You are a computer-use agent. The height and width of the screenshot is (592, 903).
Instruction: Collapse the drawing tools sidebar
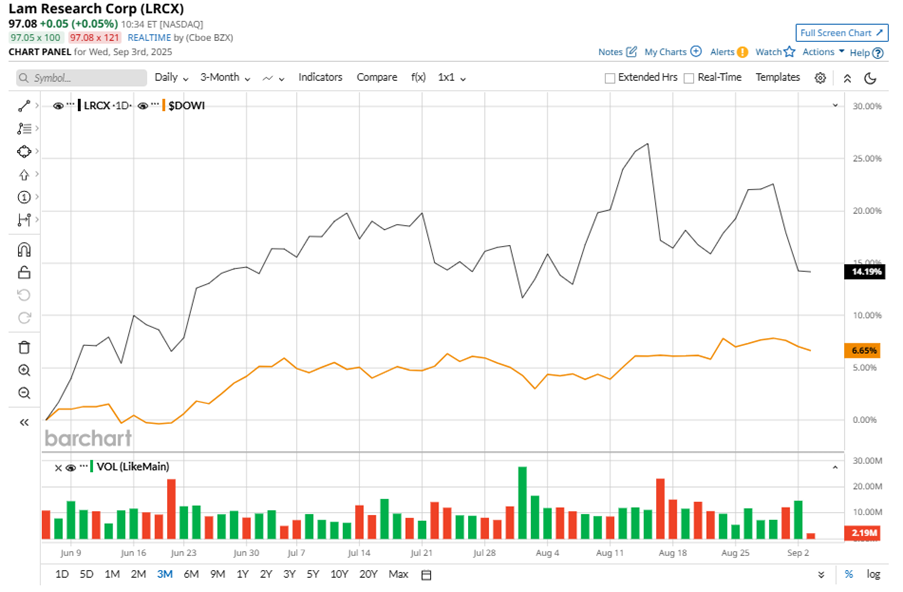point(24,423)
